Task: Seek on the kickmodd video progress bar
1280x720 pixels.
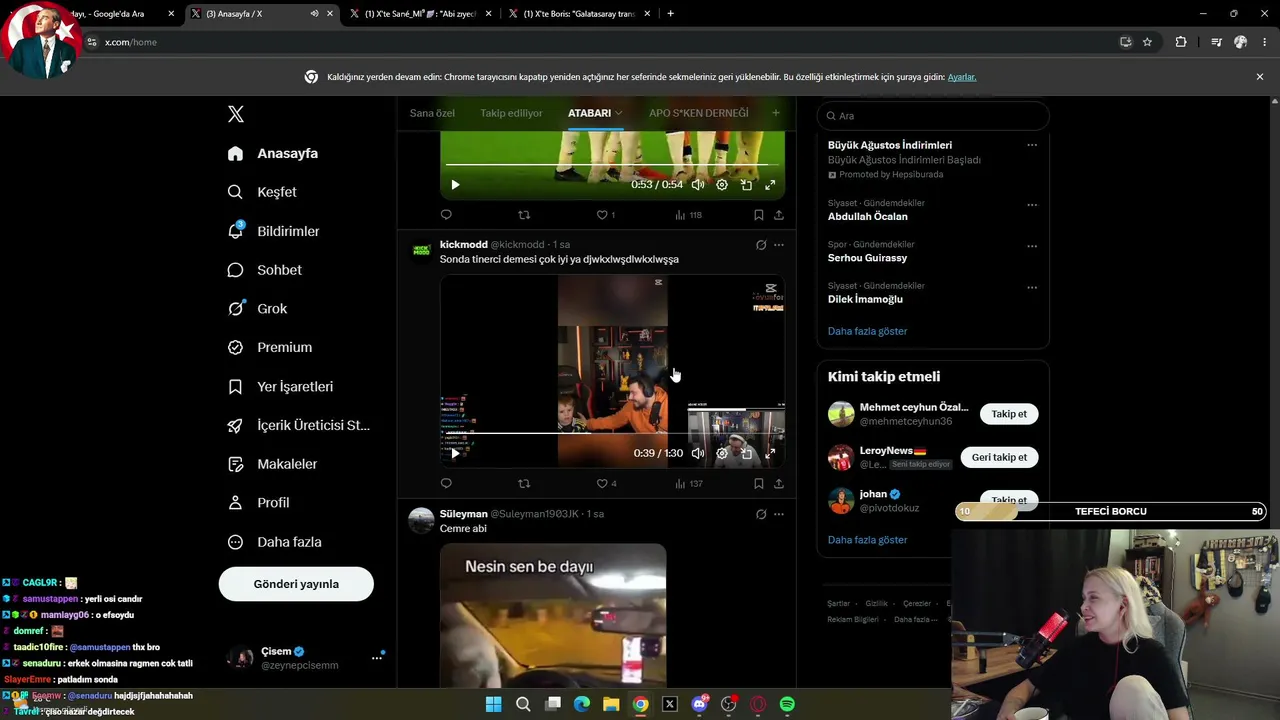Action: click(612, 433)
